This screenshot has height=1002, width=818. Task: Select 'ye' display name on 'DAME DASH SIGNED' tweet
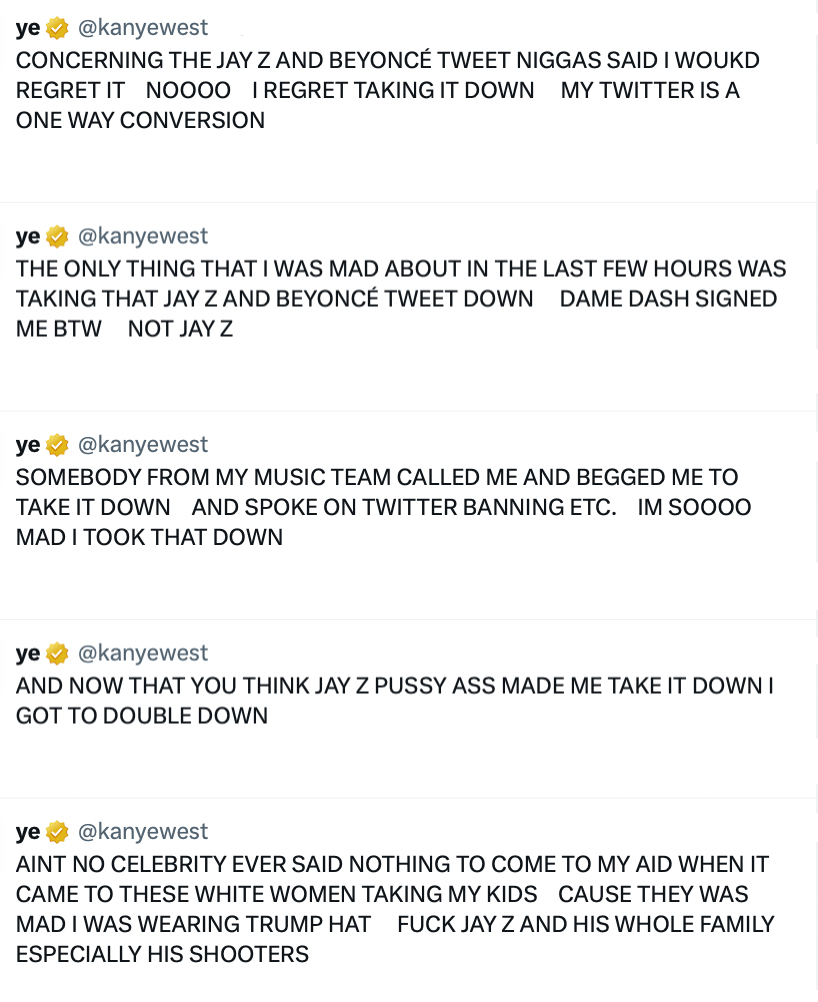[x=28, y=238]
